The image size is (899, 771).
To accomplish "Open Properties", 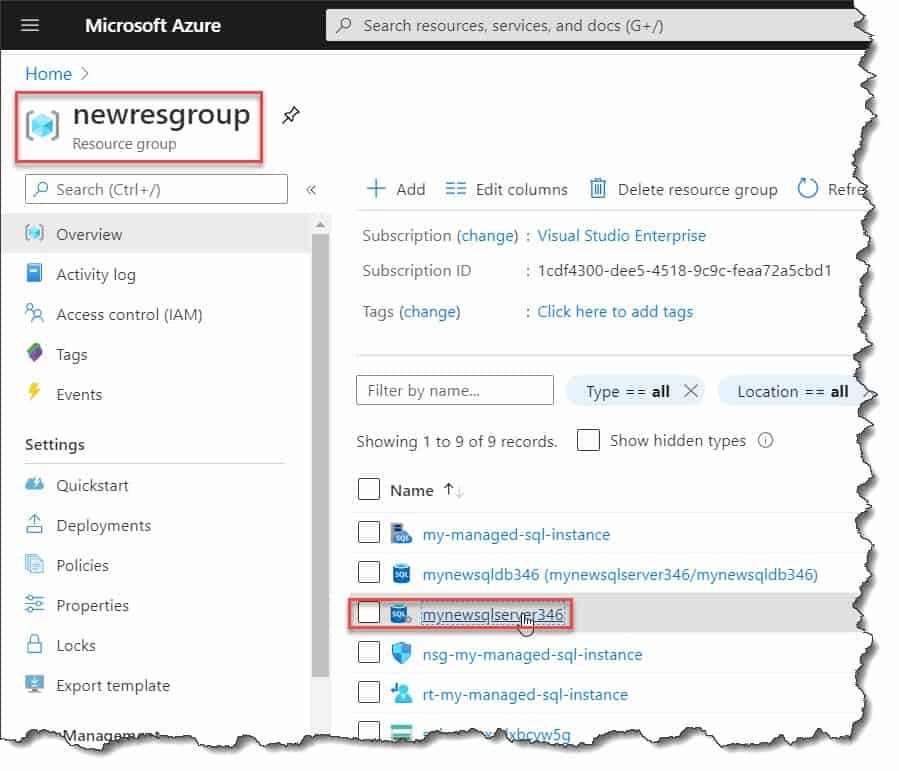I will 92,606.
